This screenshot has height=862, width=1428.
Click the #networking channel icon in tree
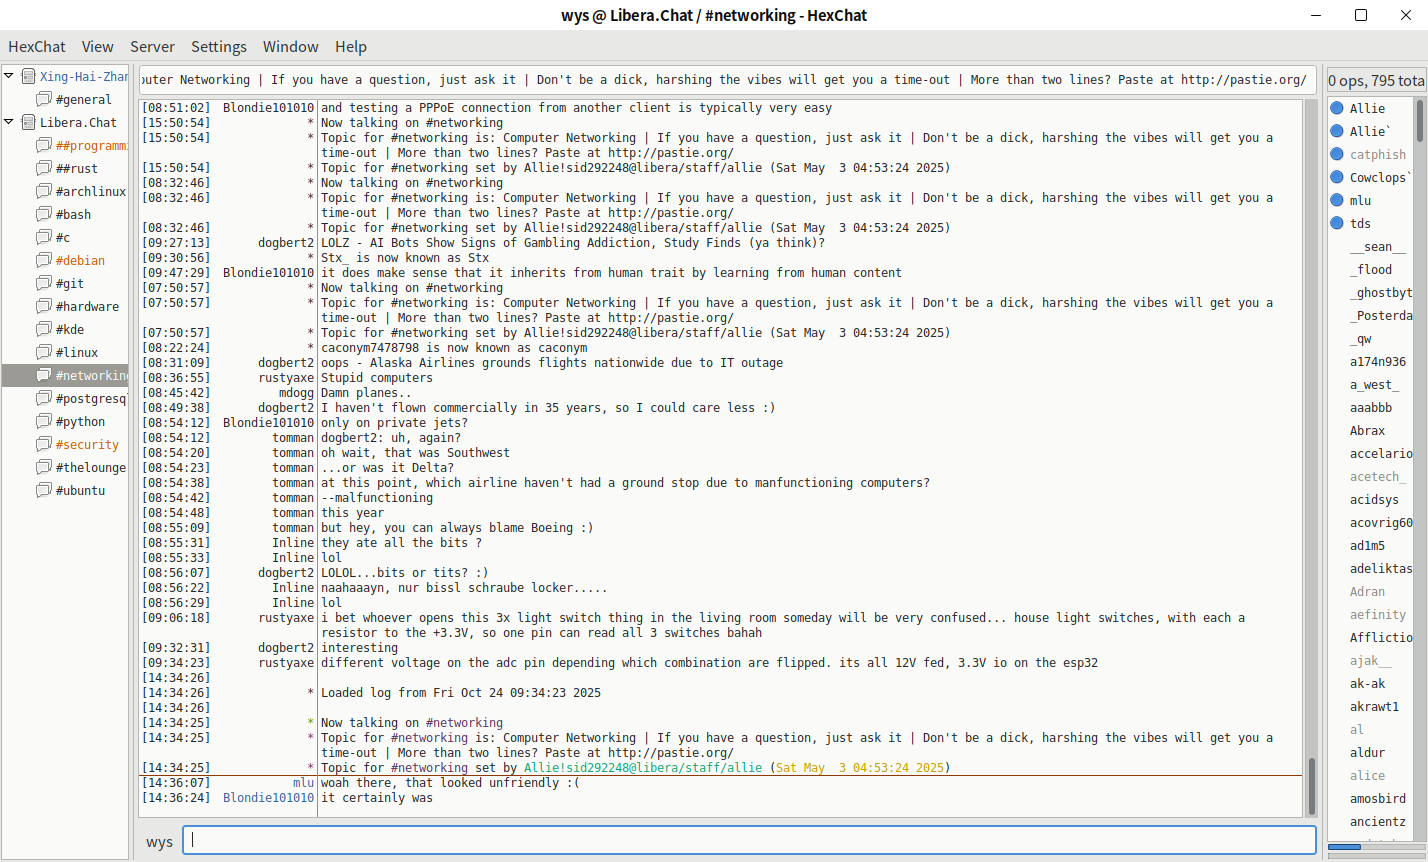point(44,375)
